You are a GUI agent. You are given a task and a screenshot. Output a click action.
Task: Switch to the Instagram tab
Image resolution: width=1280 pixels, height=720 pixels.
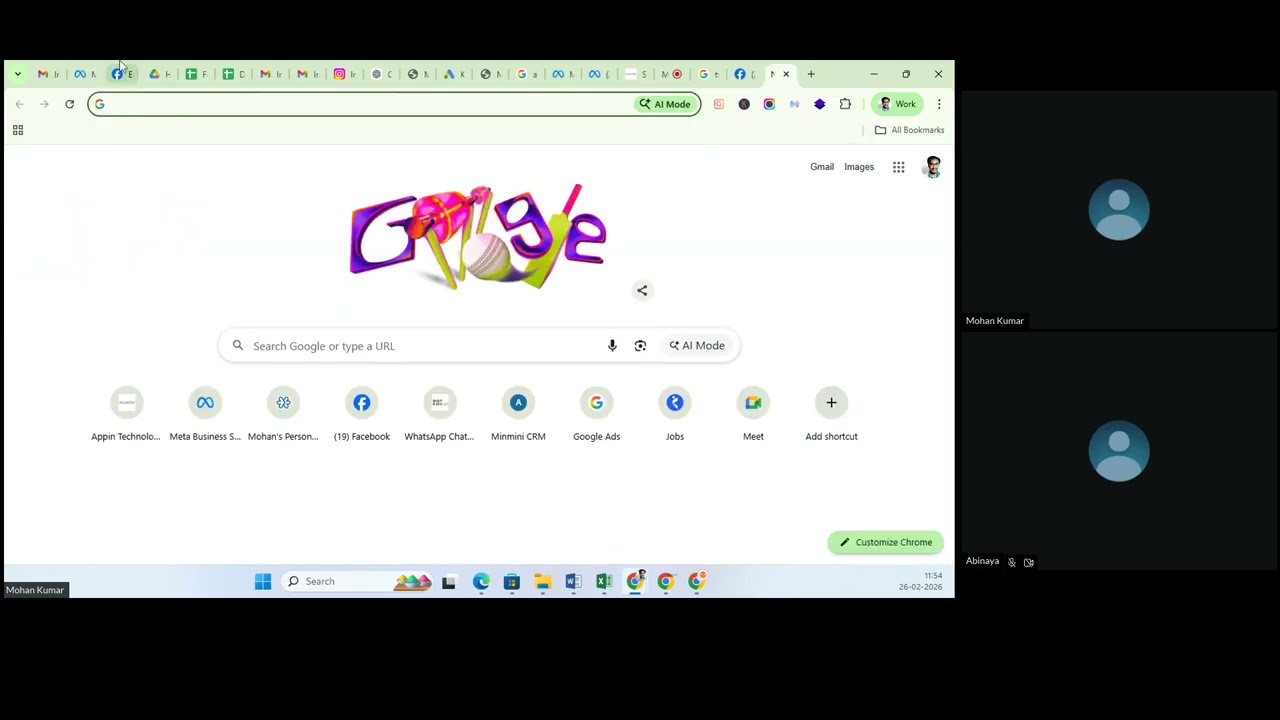pos(344,74)
